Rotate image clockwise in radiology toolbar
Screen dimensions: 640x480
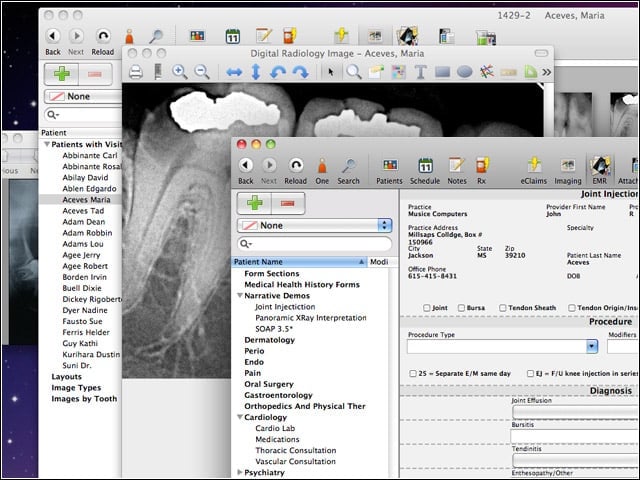point(300,72)
